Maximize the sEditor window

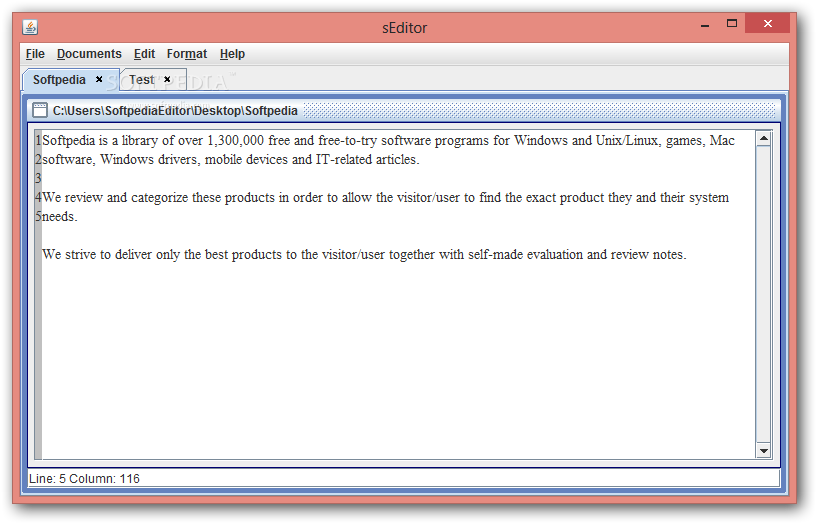(732, 23)
